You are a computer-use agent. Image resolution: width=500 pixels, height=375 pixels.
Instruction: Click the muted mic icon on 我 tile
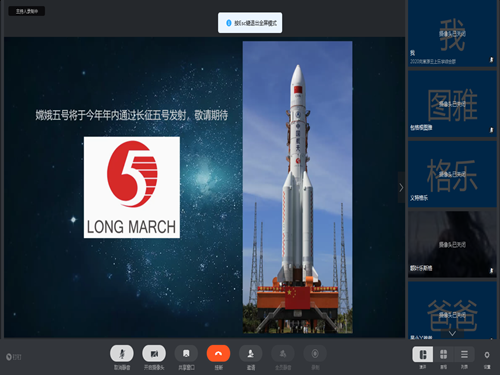[491, 60]
